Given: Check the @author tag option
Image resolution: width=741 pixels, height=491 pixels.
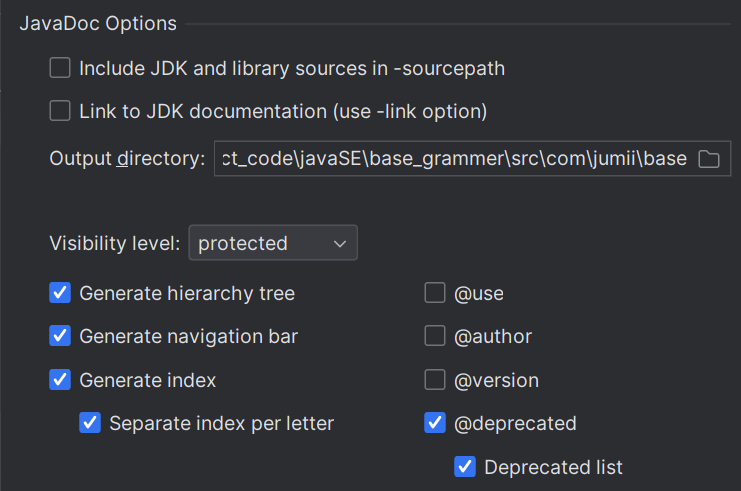Looking at the screenshot, I should [x=435, y=336].
